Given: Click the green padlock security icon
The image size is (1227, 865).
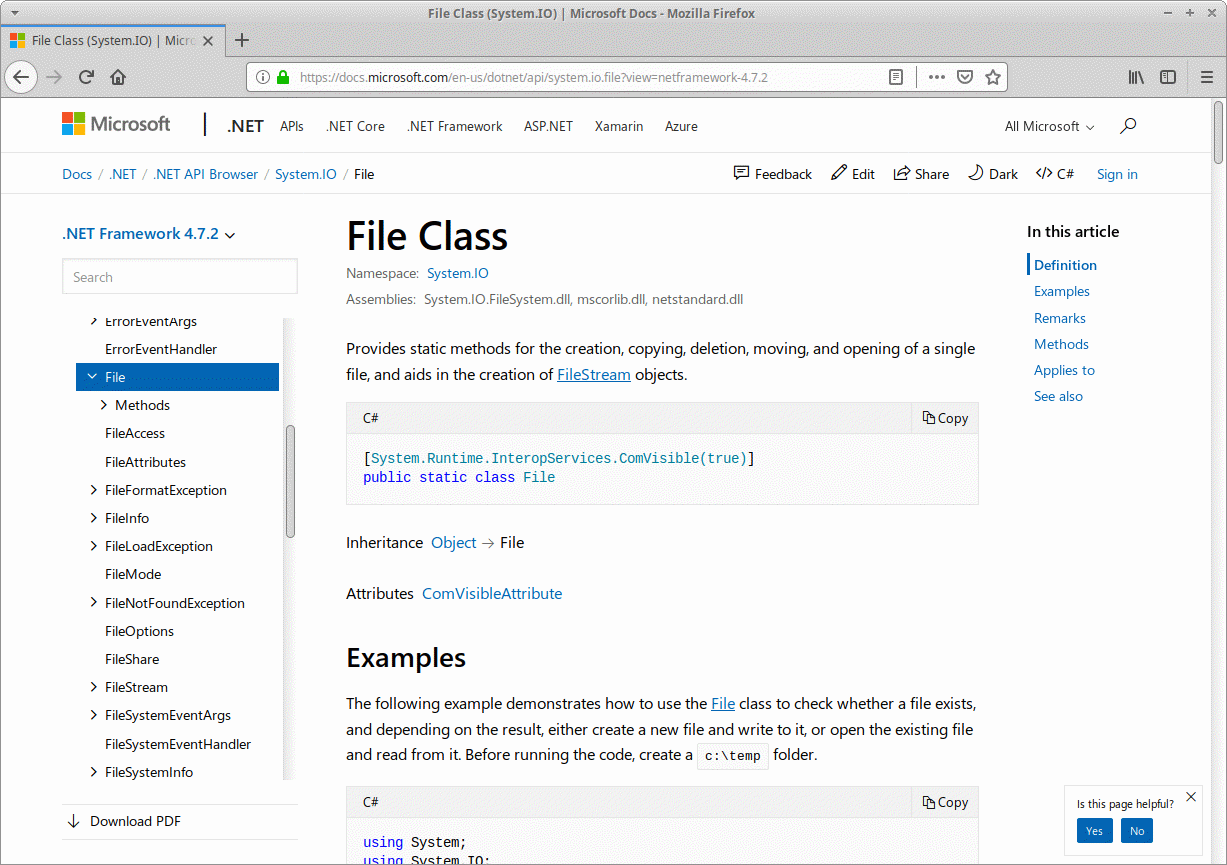Looking at the screenshot, I should [283, 77].
